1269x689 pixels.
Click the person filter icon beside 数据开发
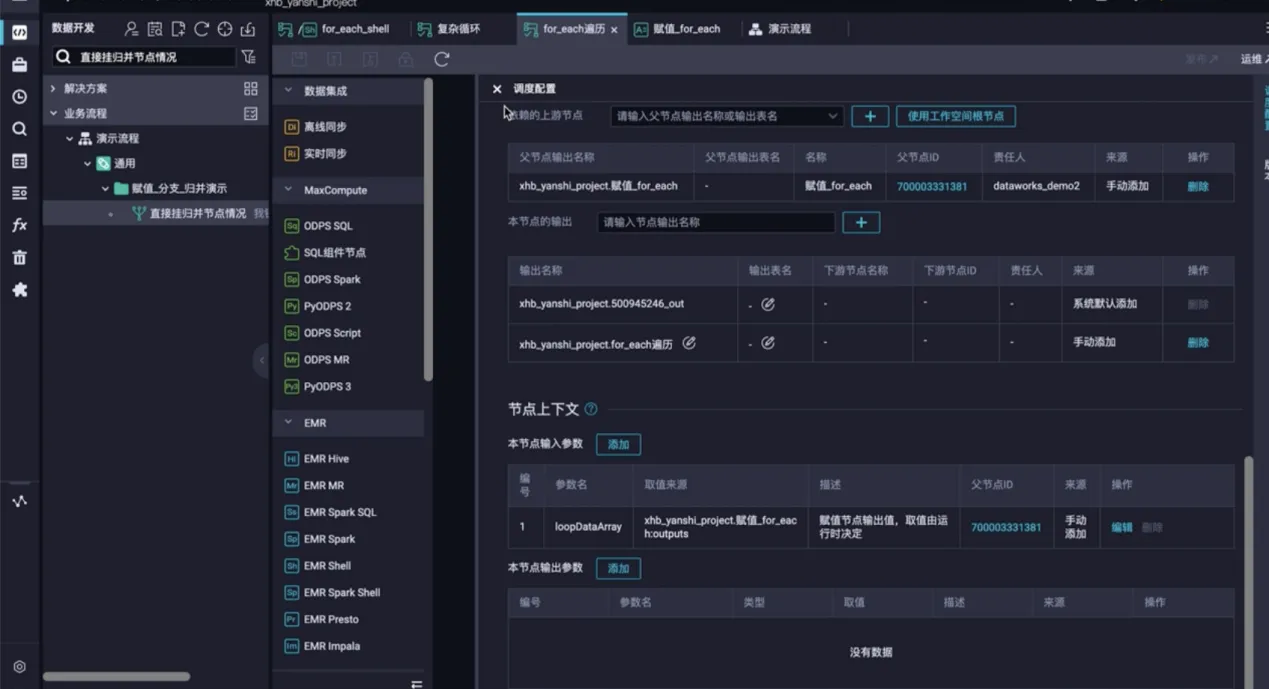coord(132,29)
